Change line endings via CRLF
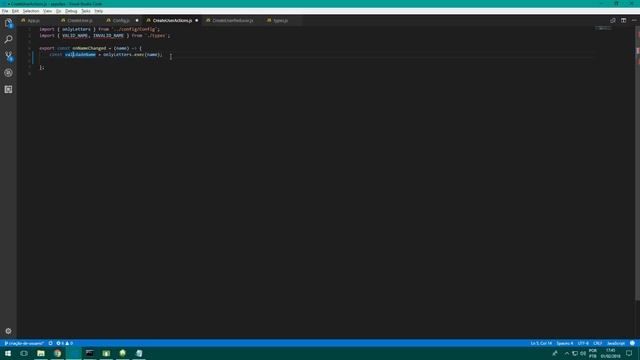Screen dimensions: 640x360 pyautogui.click(x=598, y=343)
